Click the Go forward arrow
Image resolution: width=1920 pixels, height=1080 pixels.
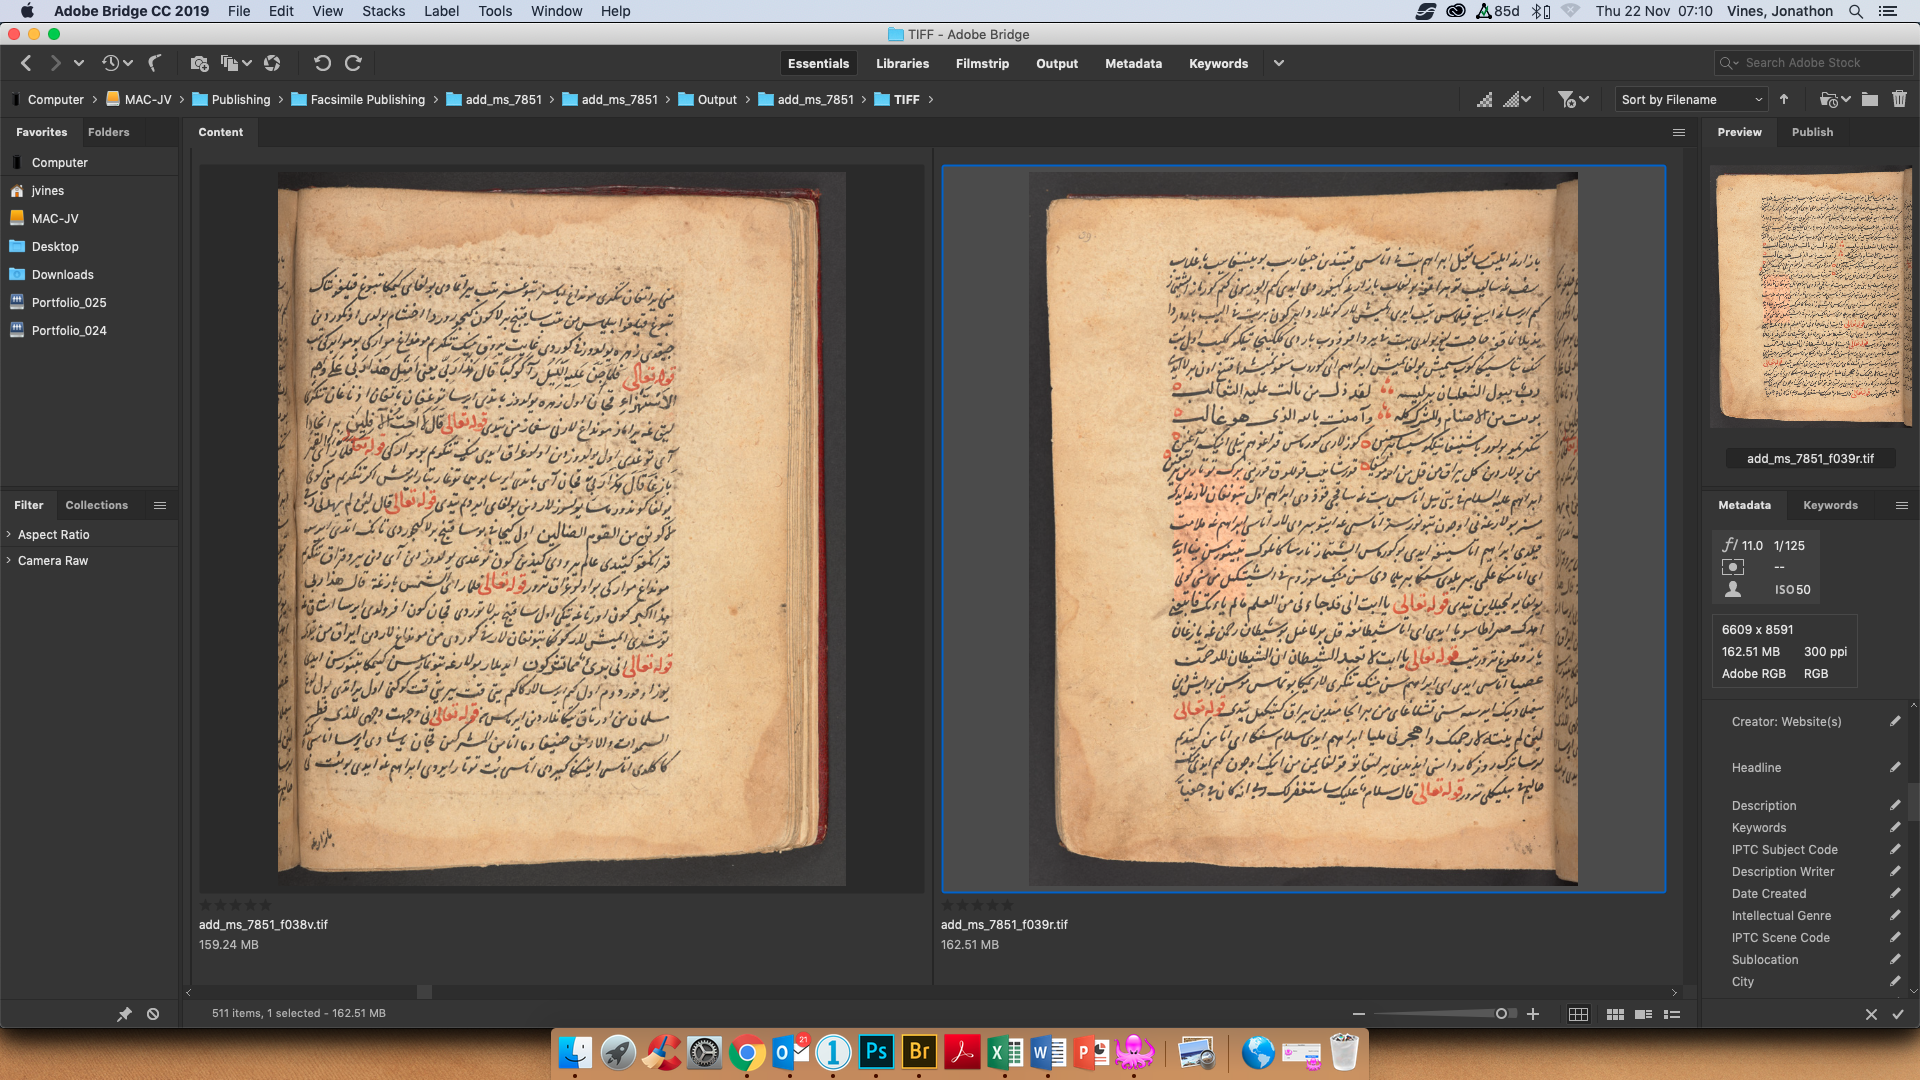pyautogui.click(x=55, y=63)
